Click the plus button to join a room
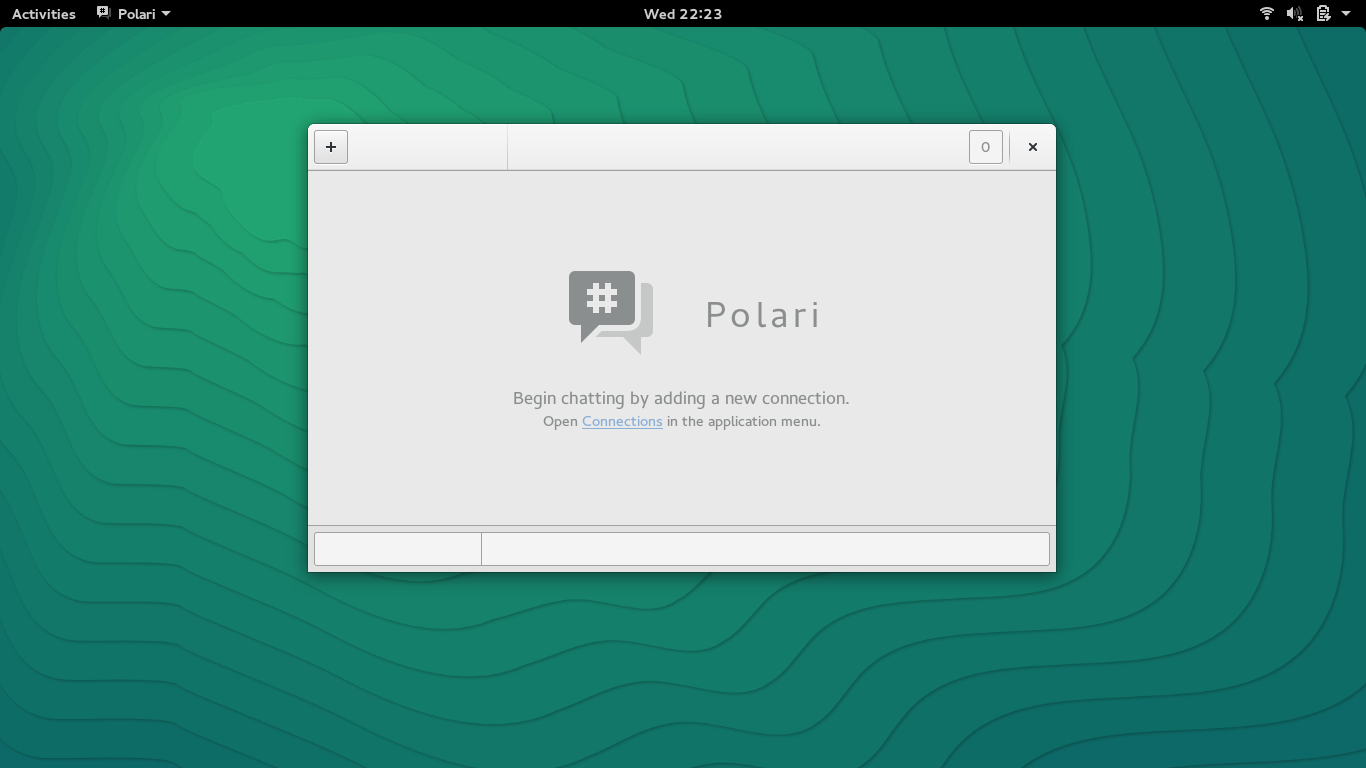 (331, 147)
